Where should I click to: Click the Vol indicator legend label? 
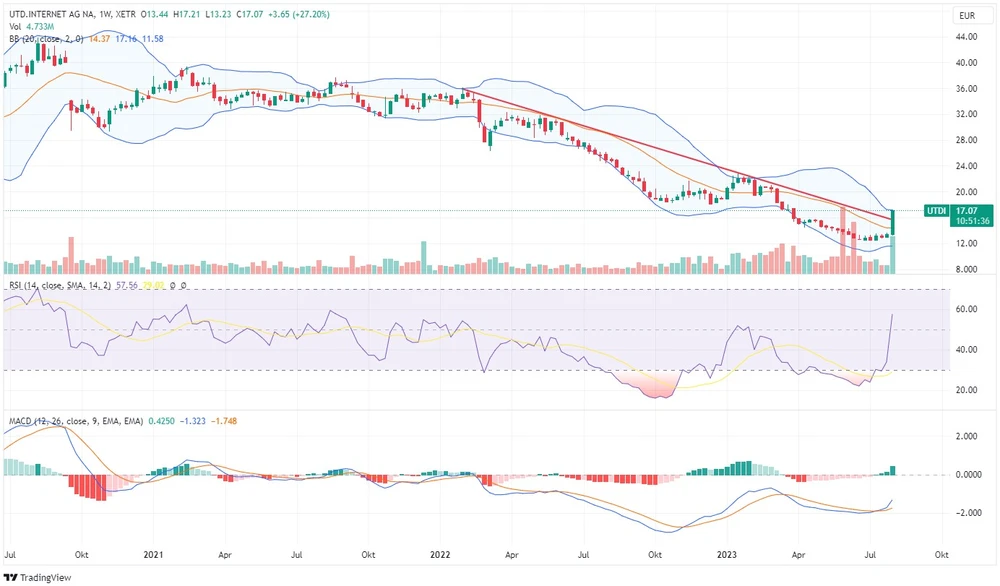click(x=15, y=26)
